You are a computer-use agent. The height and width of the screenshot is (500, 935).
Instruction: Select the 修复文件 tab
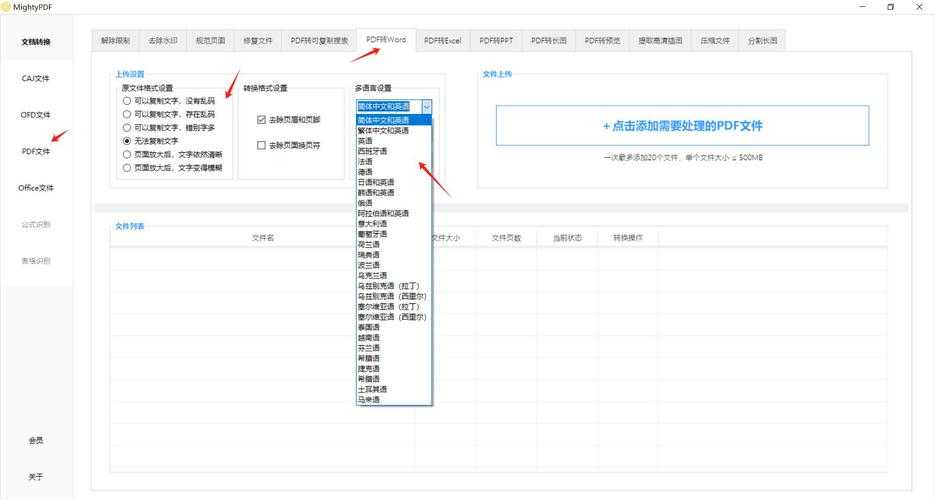[x=258, y=41]
